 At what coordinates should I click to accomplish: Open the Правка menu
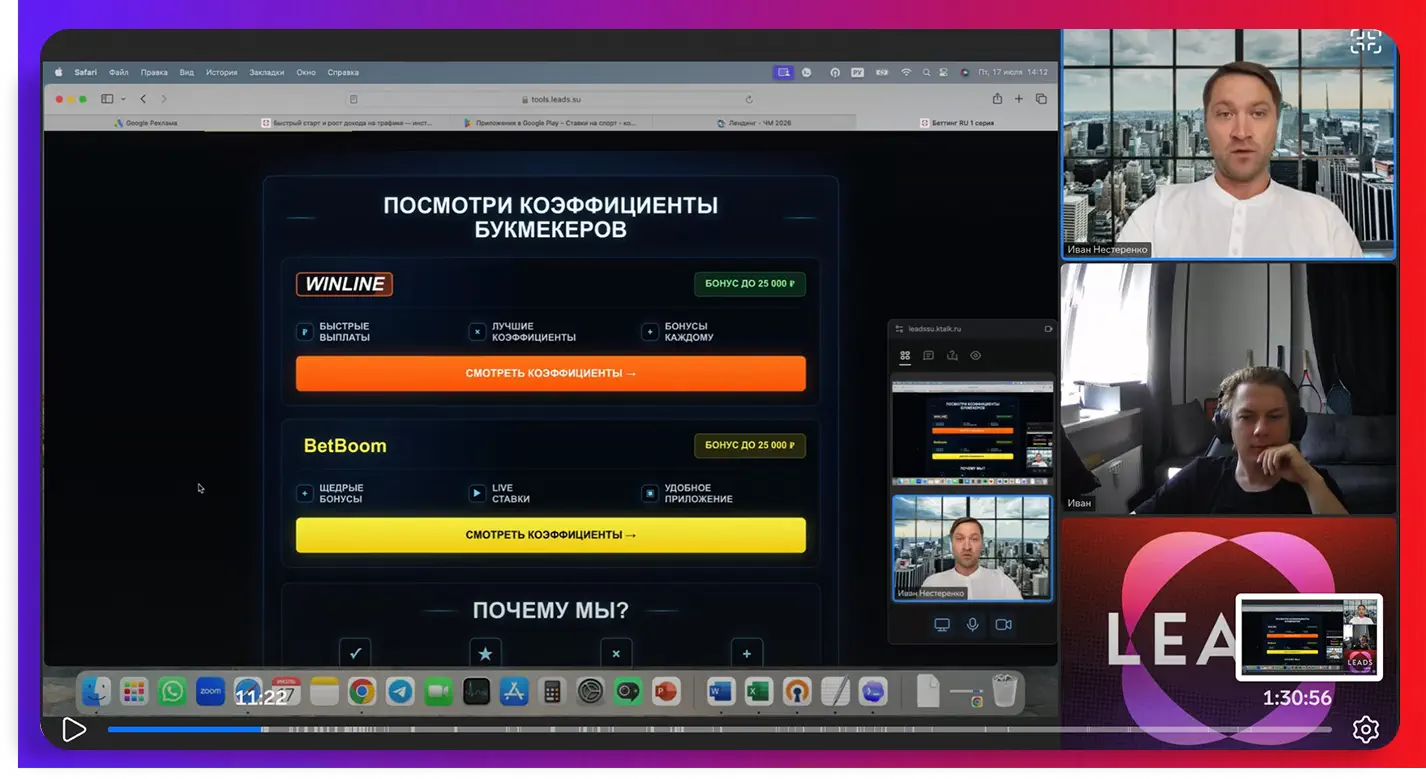[x=154, y=72]
